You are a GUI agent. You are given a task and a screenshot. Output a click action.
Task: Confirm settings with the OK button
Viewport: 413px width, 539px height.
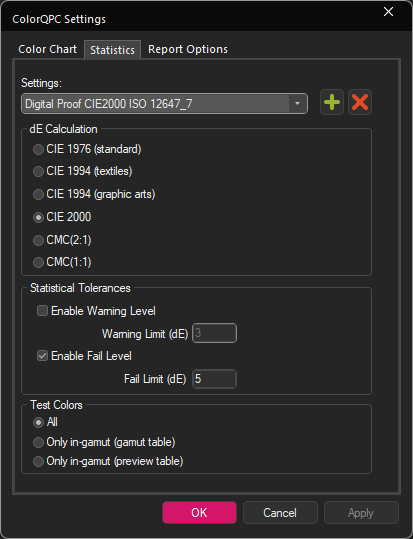[x=199, y=513]
